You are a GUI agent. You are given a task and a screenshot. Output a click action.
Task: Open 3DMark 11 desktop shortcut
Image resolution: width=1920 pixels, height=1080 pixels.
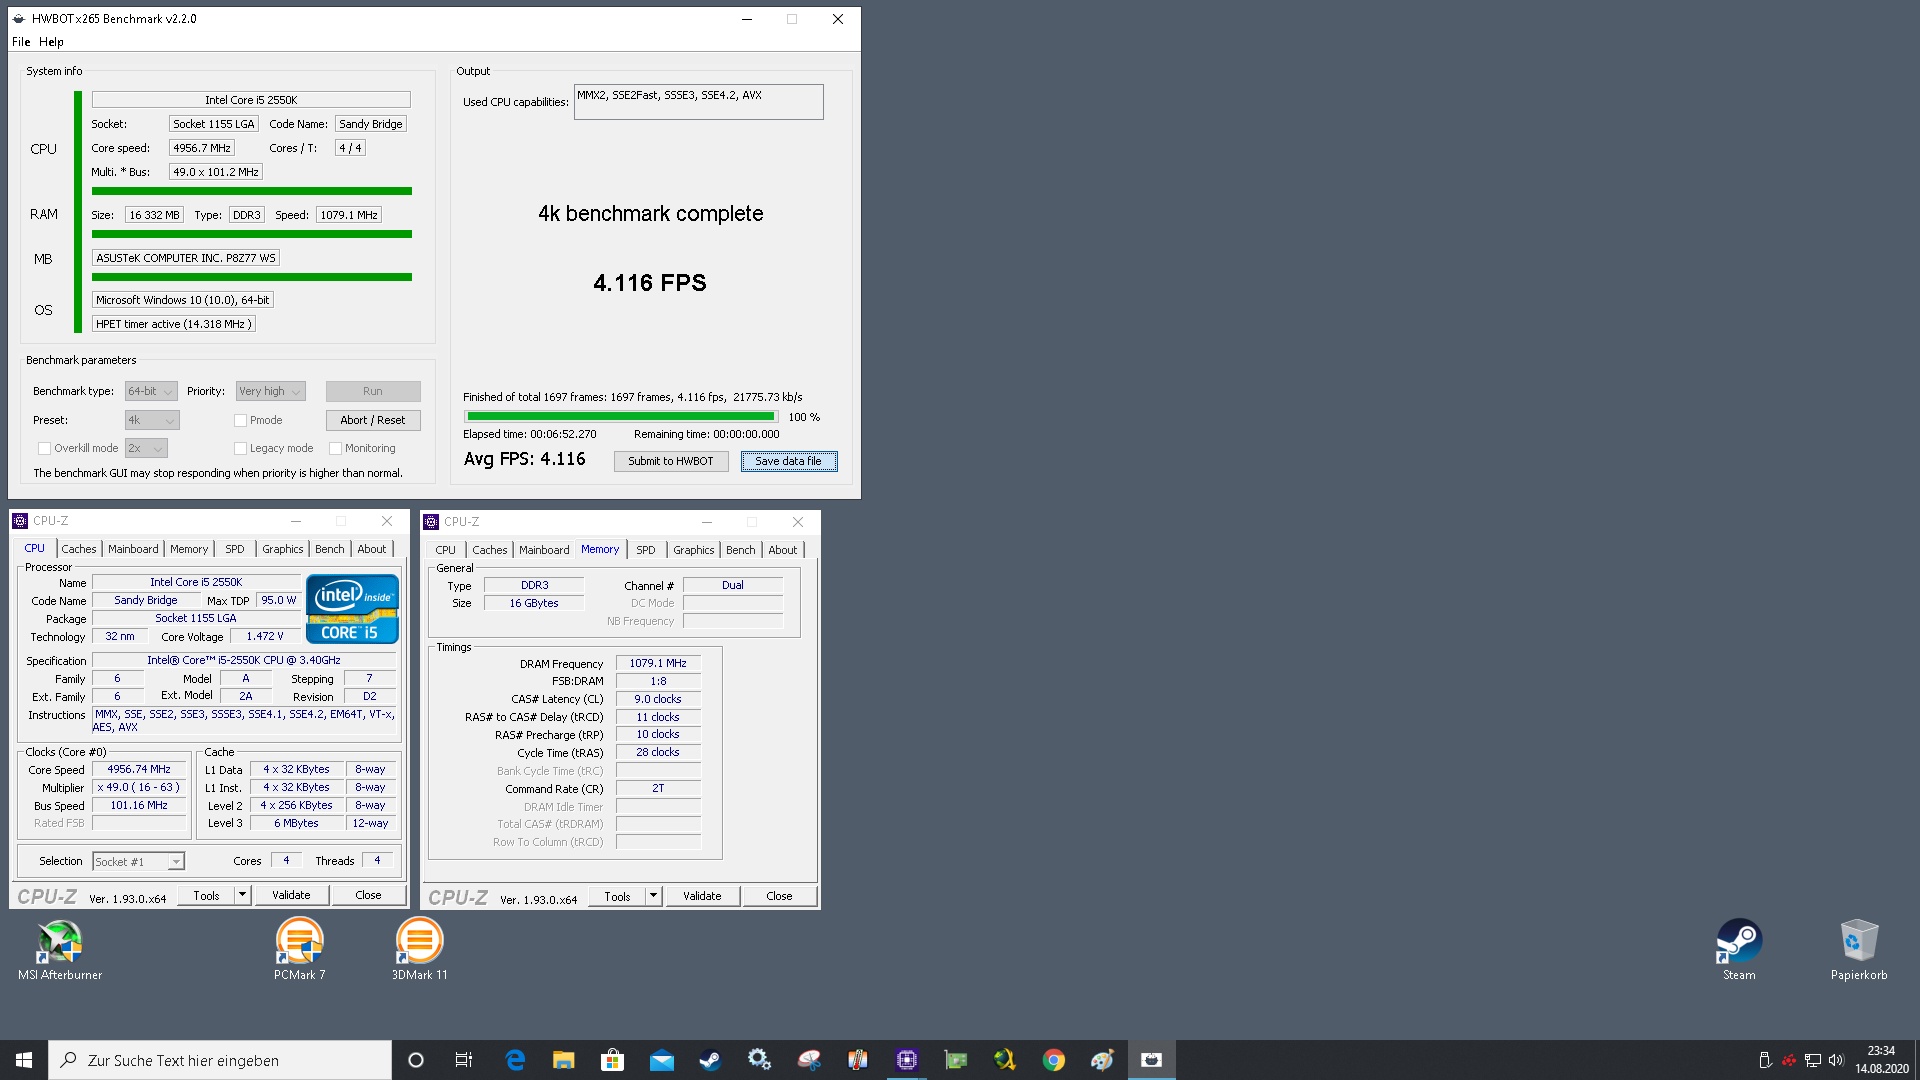419,949
